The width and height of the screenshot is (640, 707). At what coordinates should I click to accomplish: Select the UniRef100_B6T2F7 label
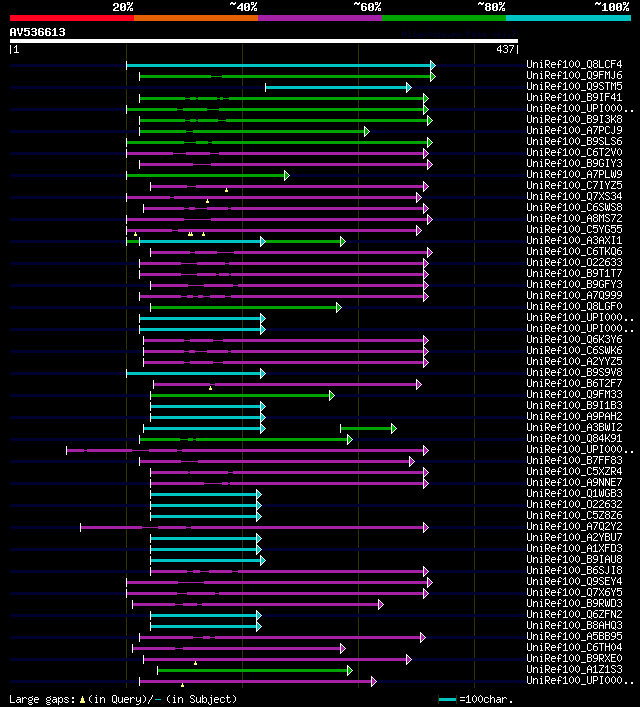click(x=574, y=383)
